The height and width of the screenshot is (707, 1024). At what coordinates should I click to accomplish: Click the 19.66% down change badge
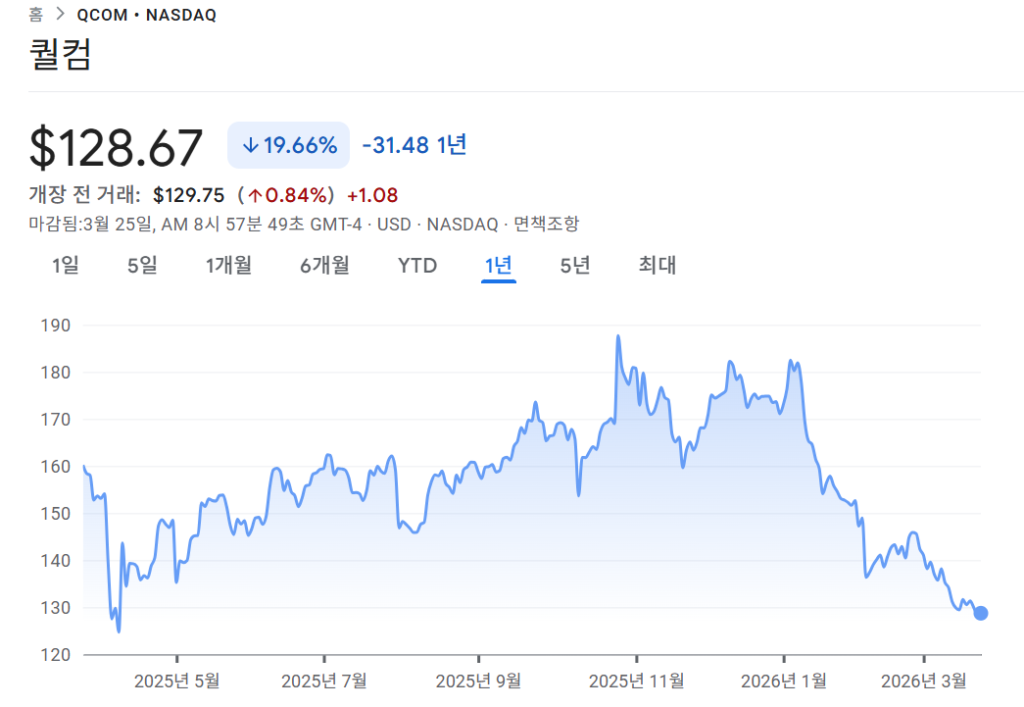point(289,145)
